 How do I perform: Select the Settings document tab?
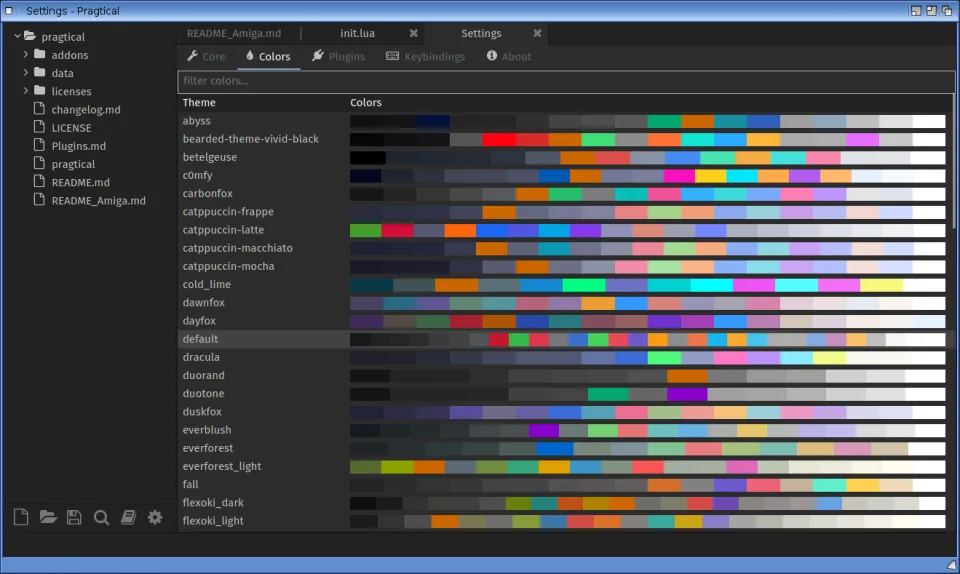pos(481,33)
